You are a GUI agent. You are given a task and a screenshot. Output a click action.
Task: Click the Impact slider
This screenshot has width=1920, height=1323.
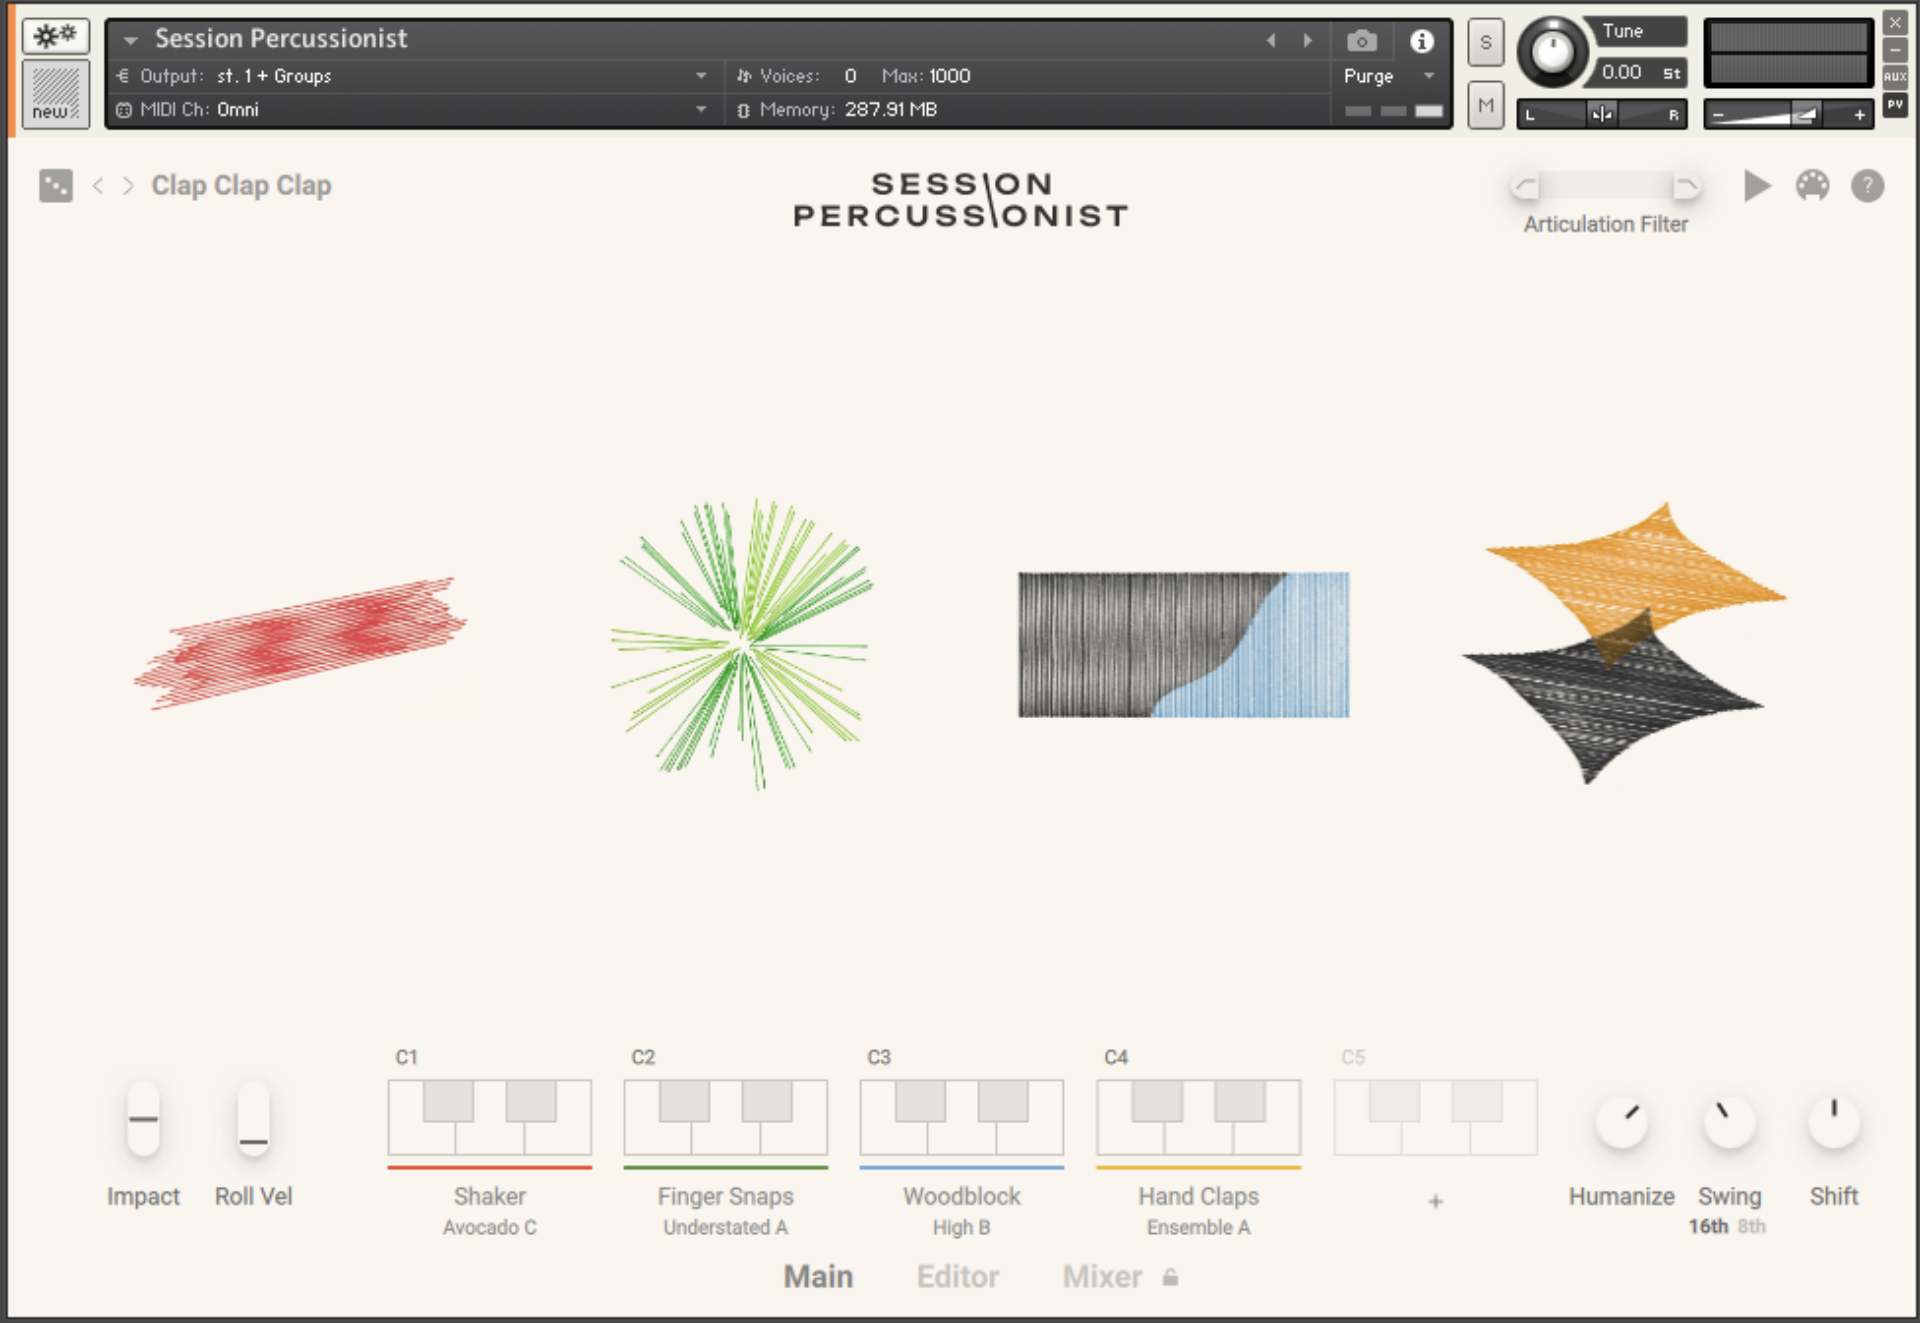(x=144, y=1119)
